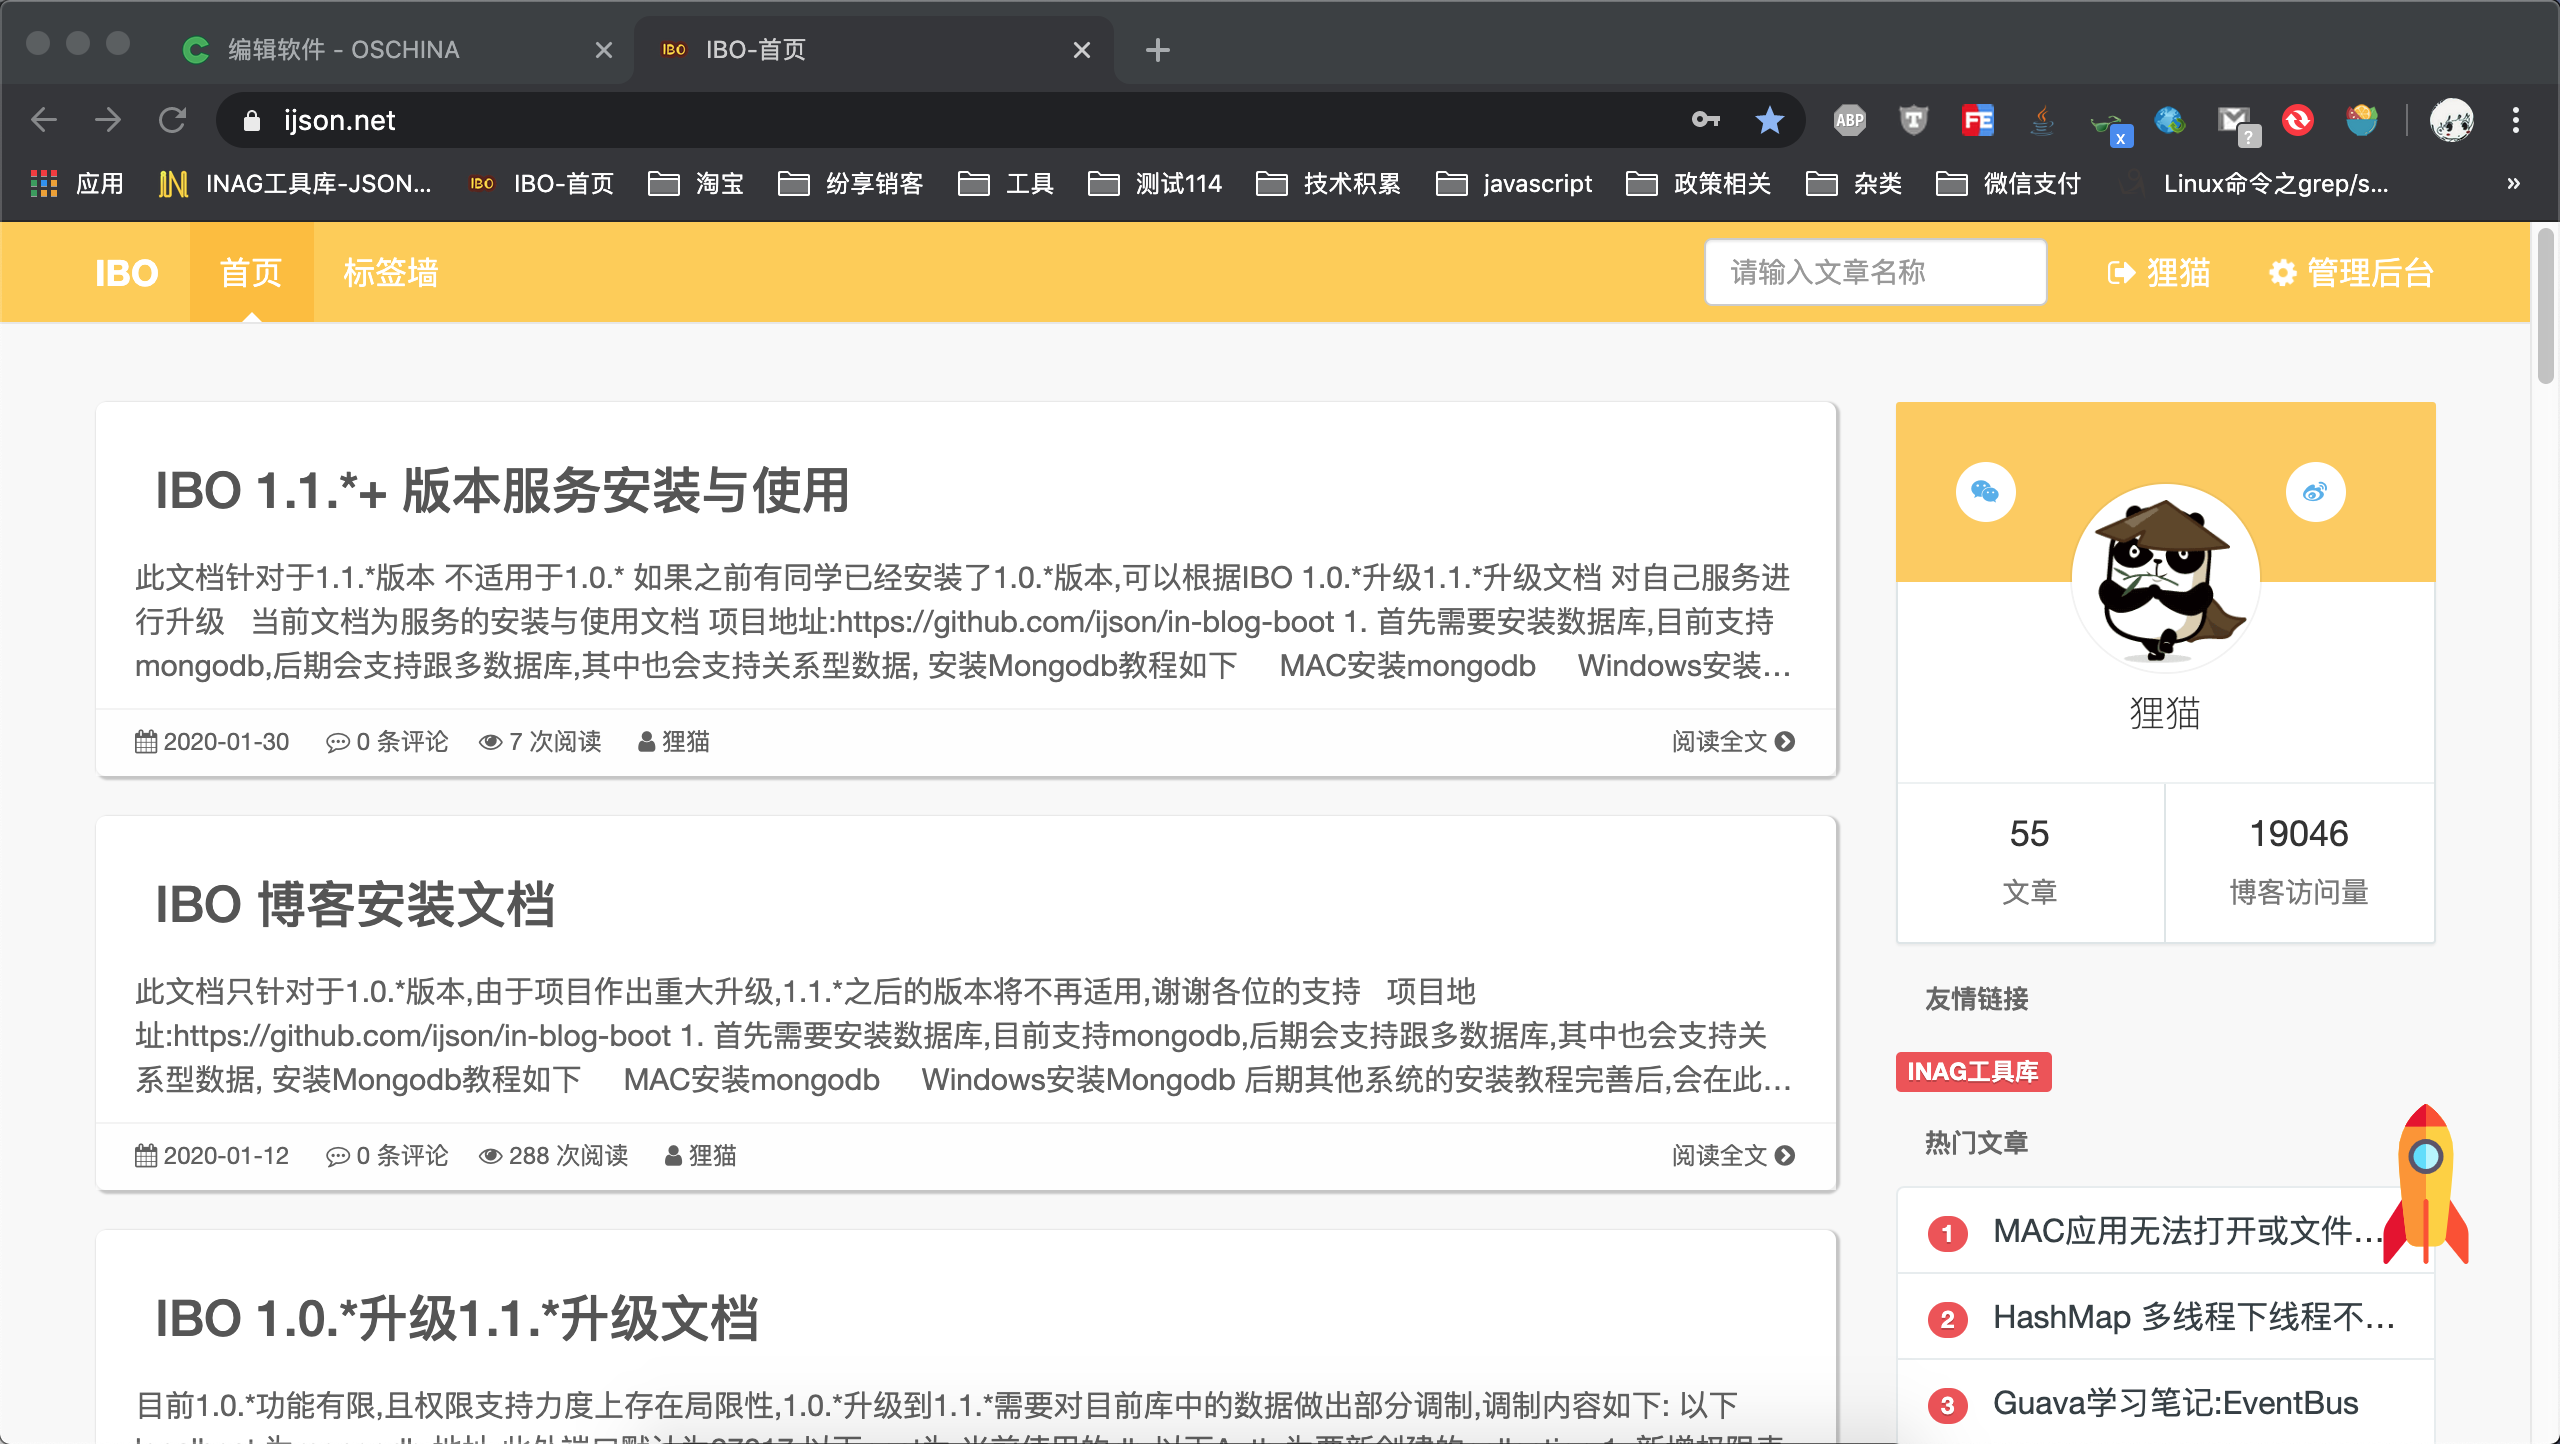The image size is (2560, 1444).
Task: Switch to the 编辑软件 - OSCHINA tab
Action: coord(343,49)
